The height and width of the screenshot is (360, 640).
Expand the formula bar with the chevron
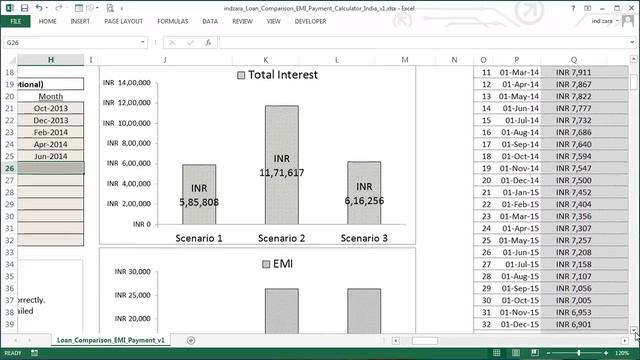(x=632, y=42)
